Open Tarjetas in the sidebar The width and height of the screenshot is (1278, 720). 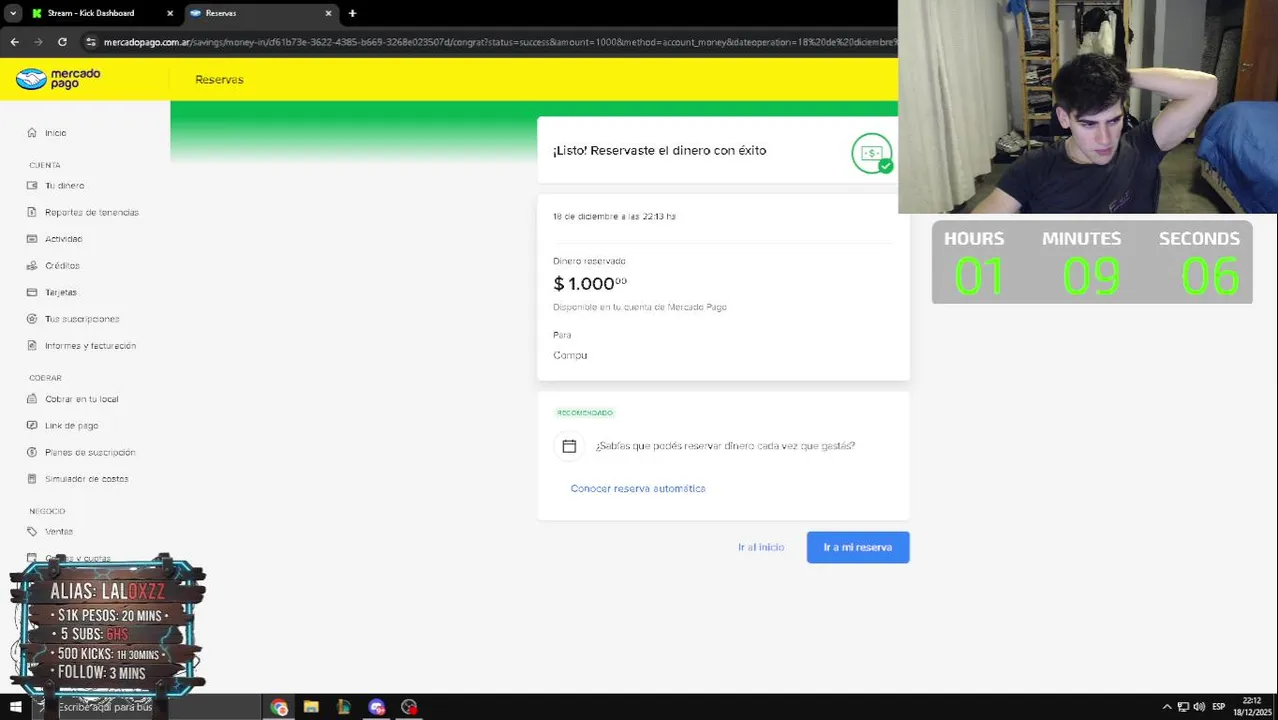click(60, 292)
